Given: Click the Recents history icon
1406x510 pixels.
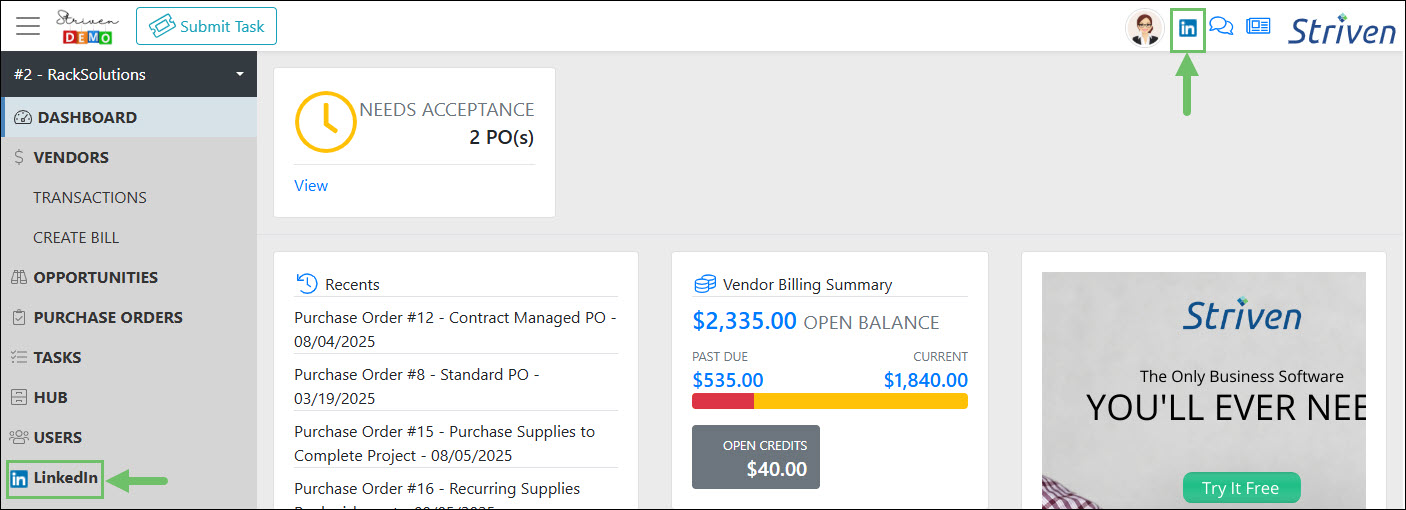Looking at the screenshot, I should click(x=307, y=284).
